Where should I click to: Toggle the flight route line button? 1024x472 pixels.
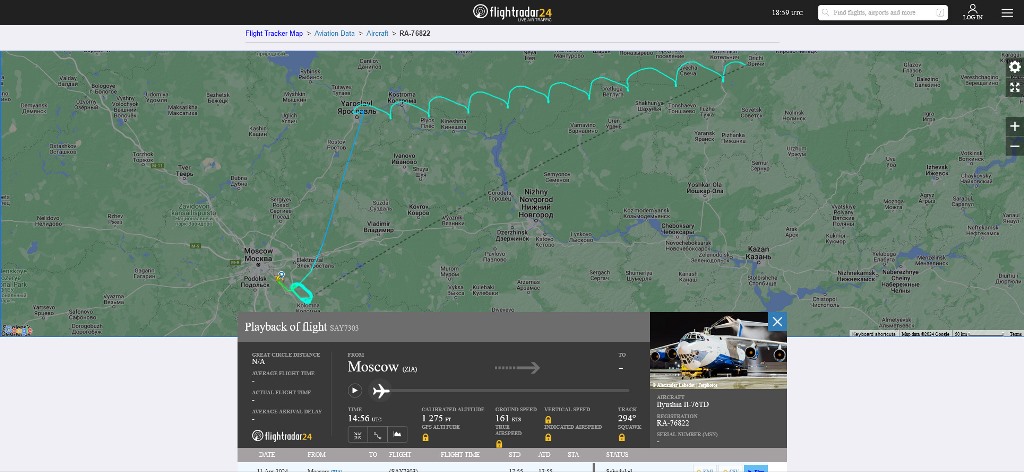[x=377, y=434]
